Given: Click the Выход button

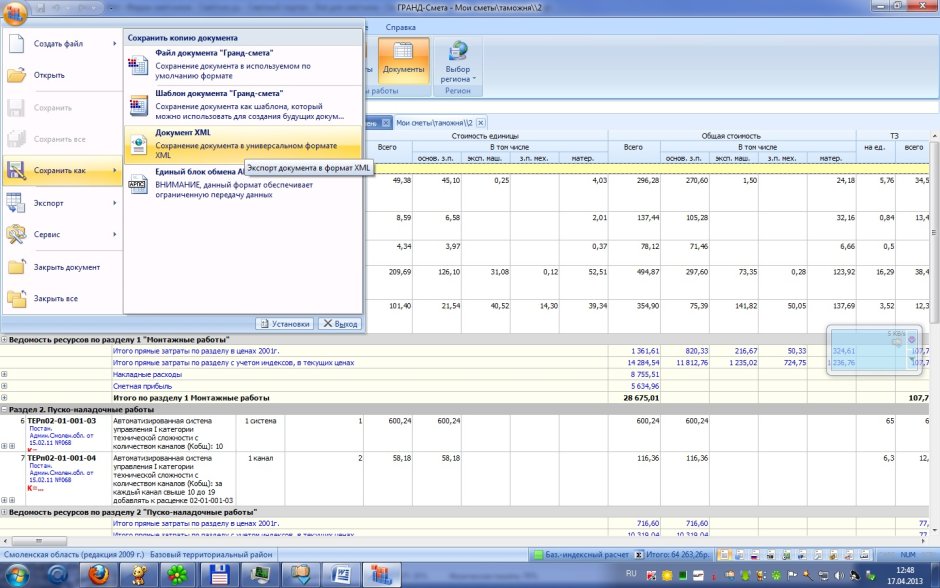Looking at the screenshot, I should pyautogui.click(x=339, y=324).
